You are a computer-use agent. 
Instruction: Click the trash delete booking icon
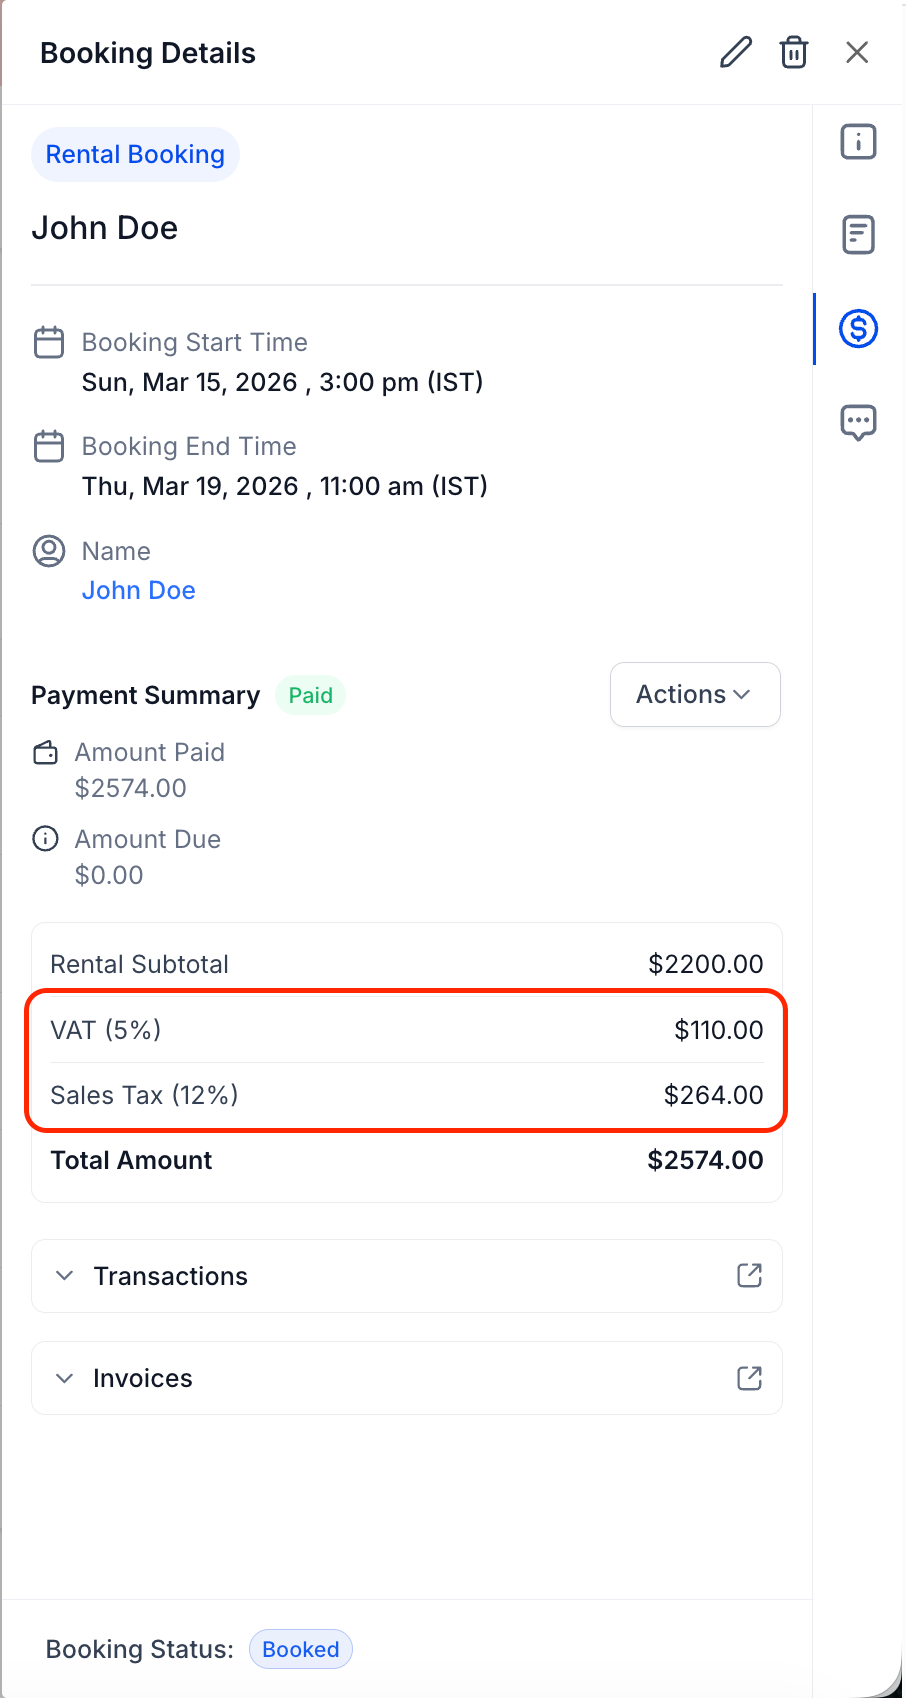click(794, 52)
